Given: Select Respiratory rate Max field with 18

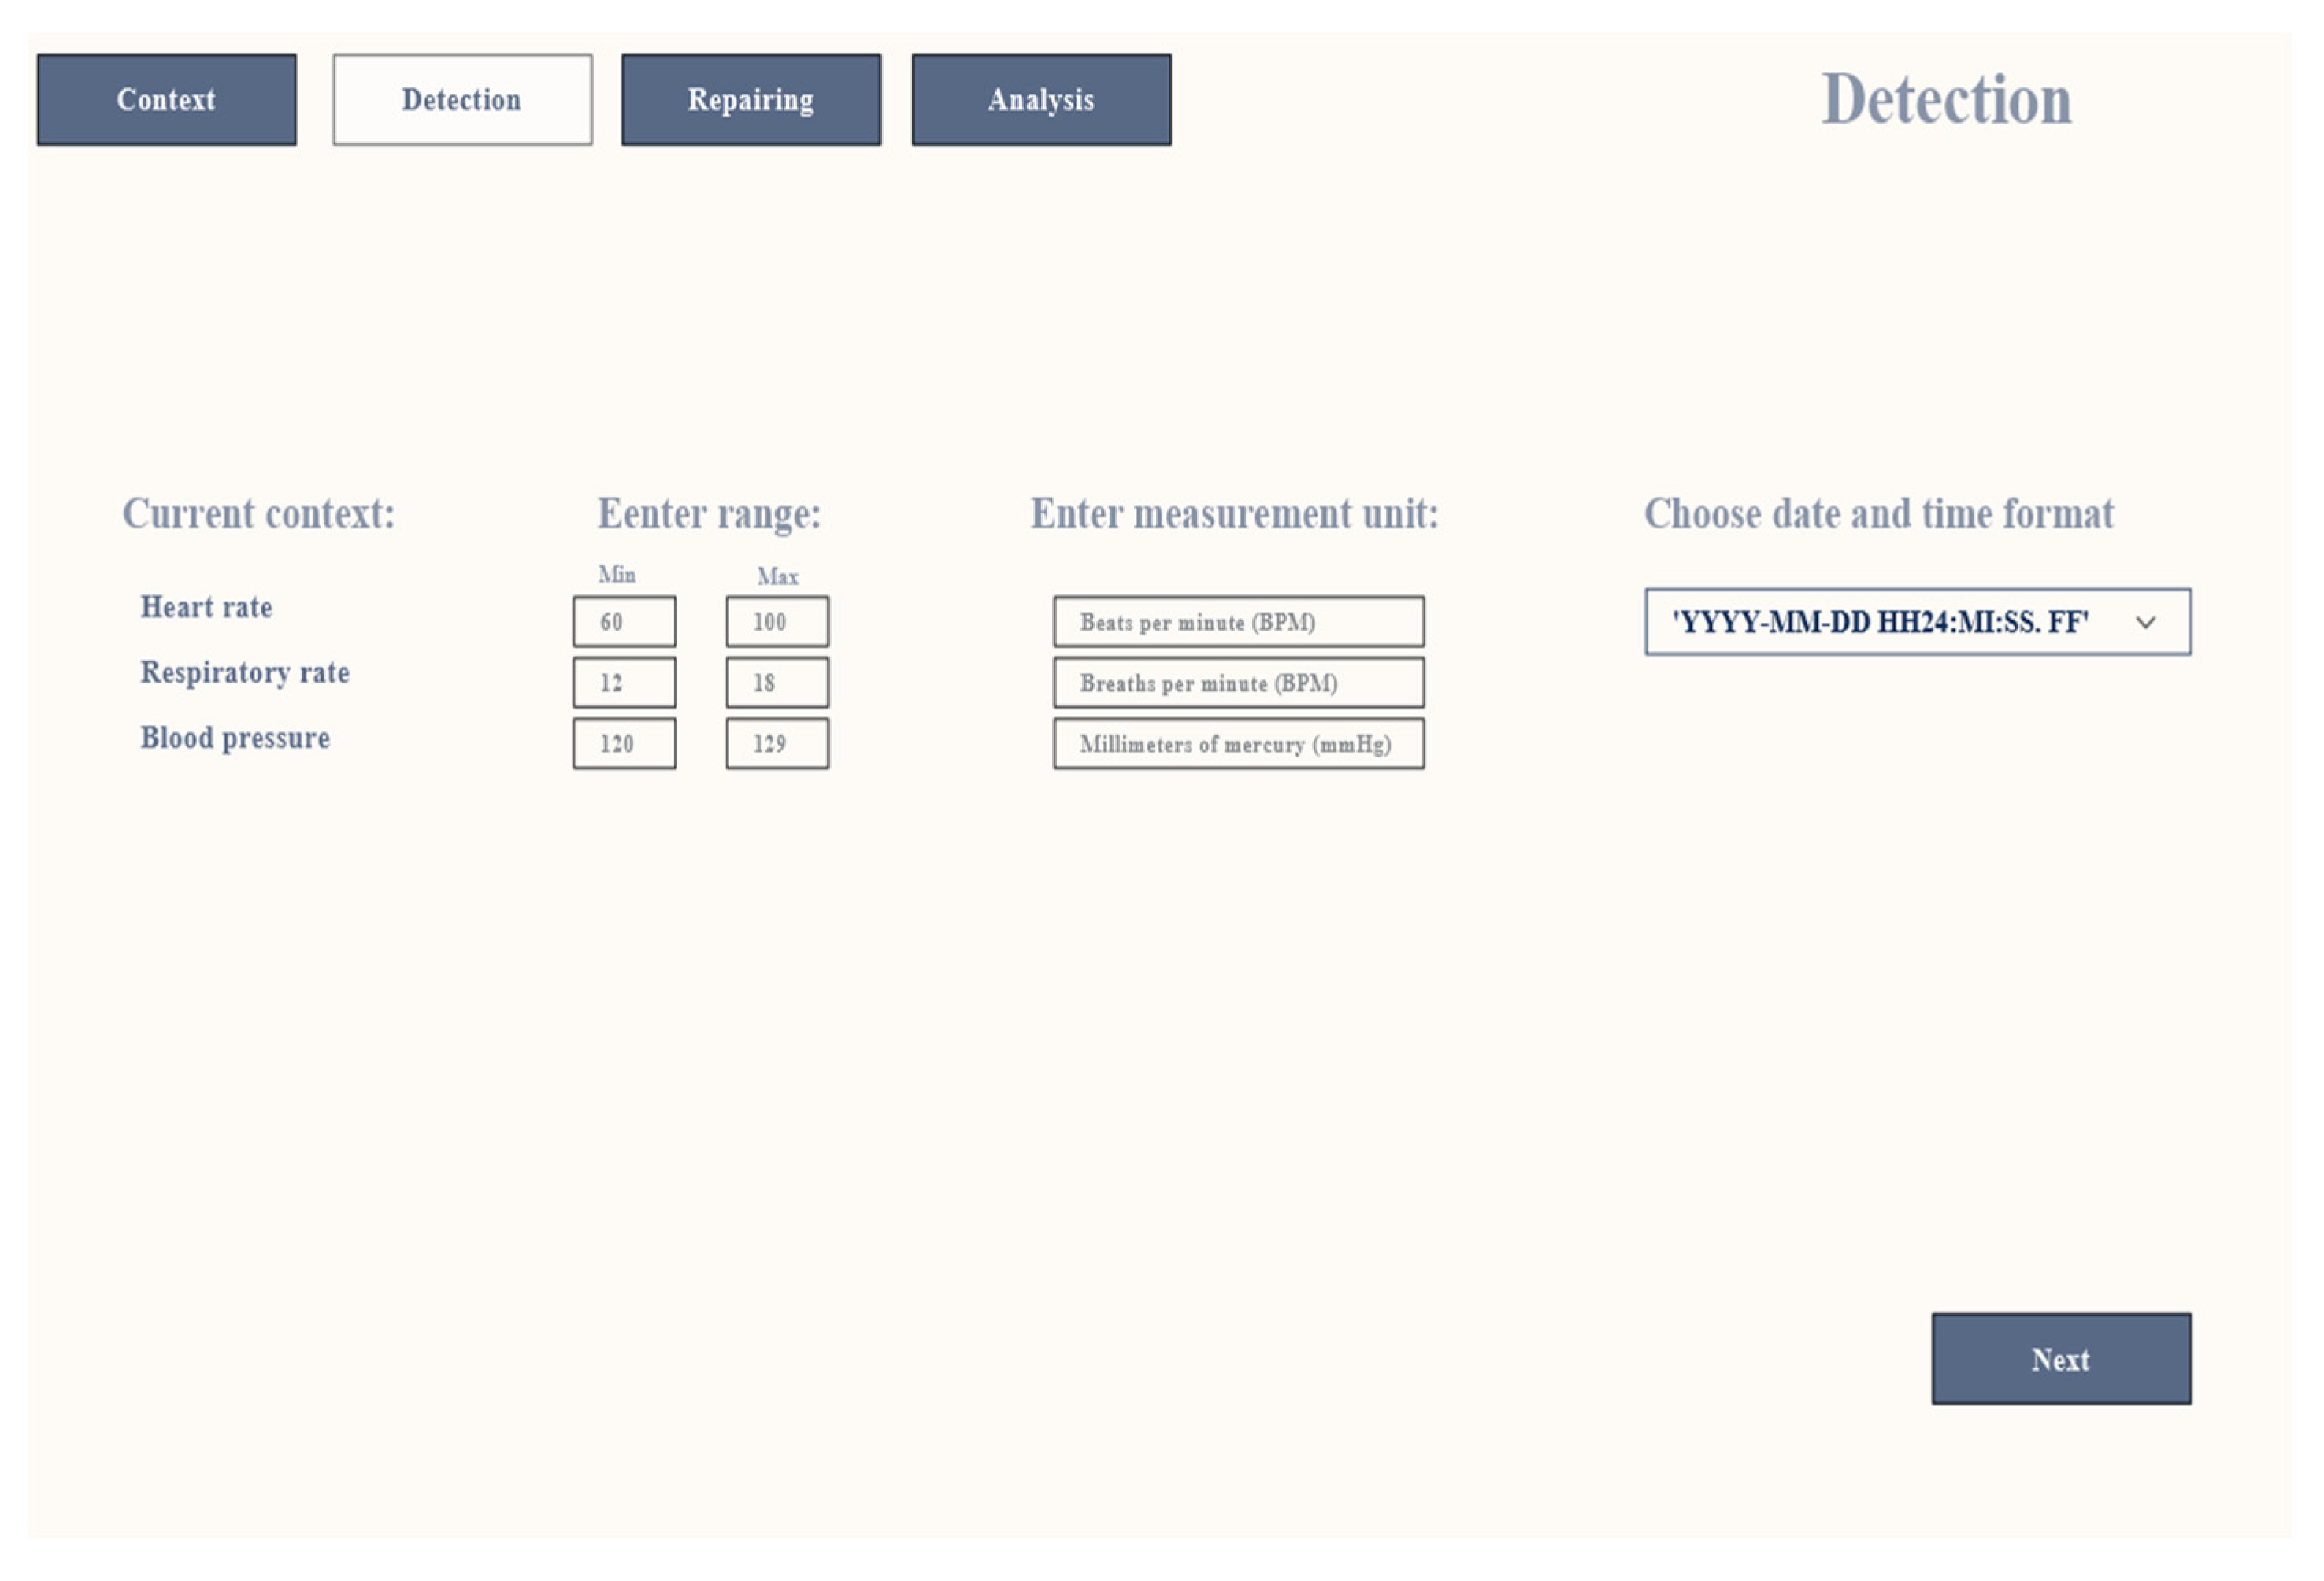Looking at the screenshot, I should pos(777,683).
